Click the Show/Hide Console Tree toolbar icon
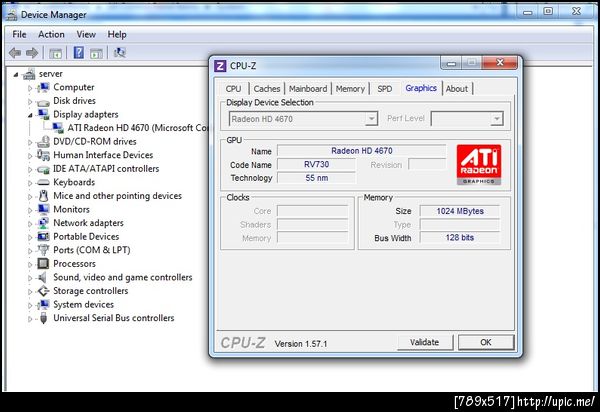Screen dimensions: 600x412 click(x=56, y=53)
